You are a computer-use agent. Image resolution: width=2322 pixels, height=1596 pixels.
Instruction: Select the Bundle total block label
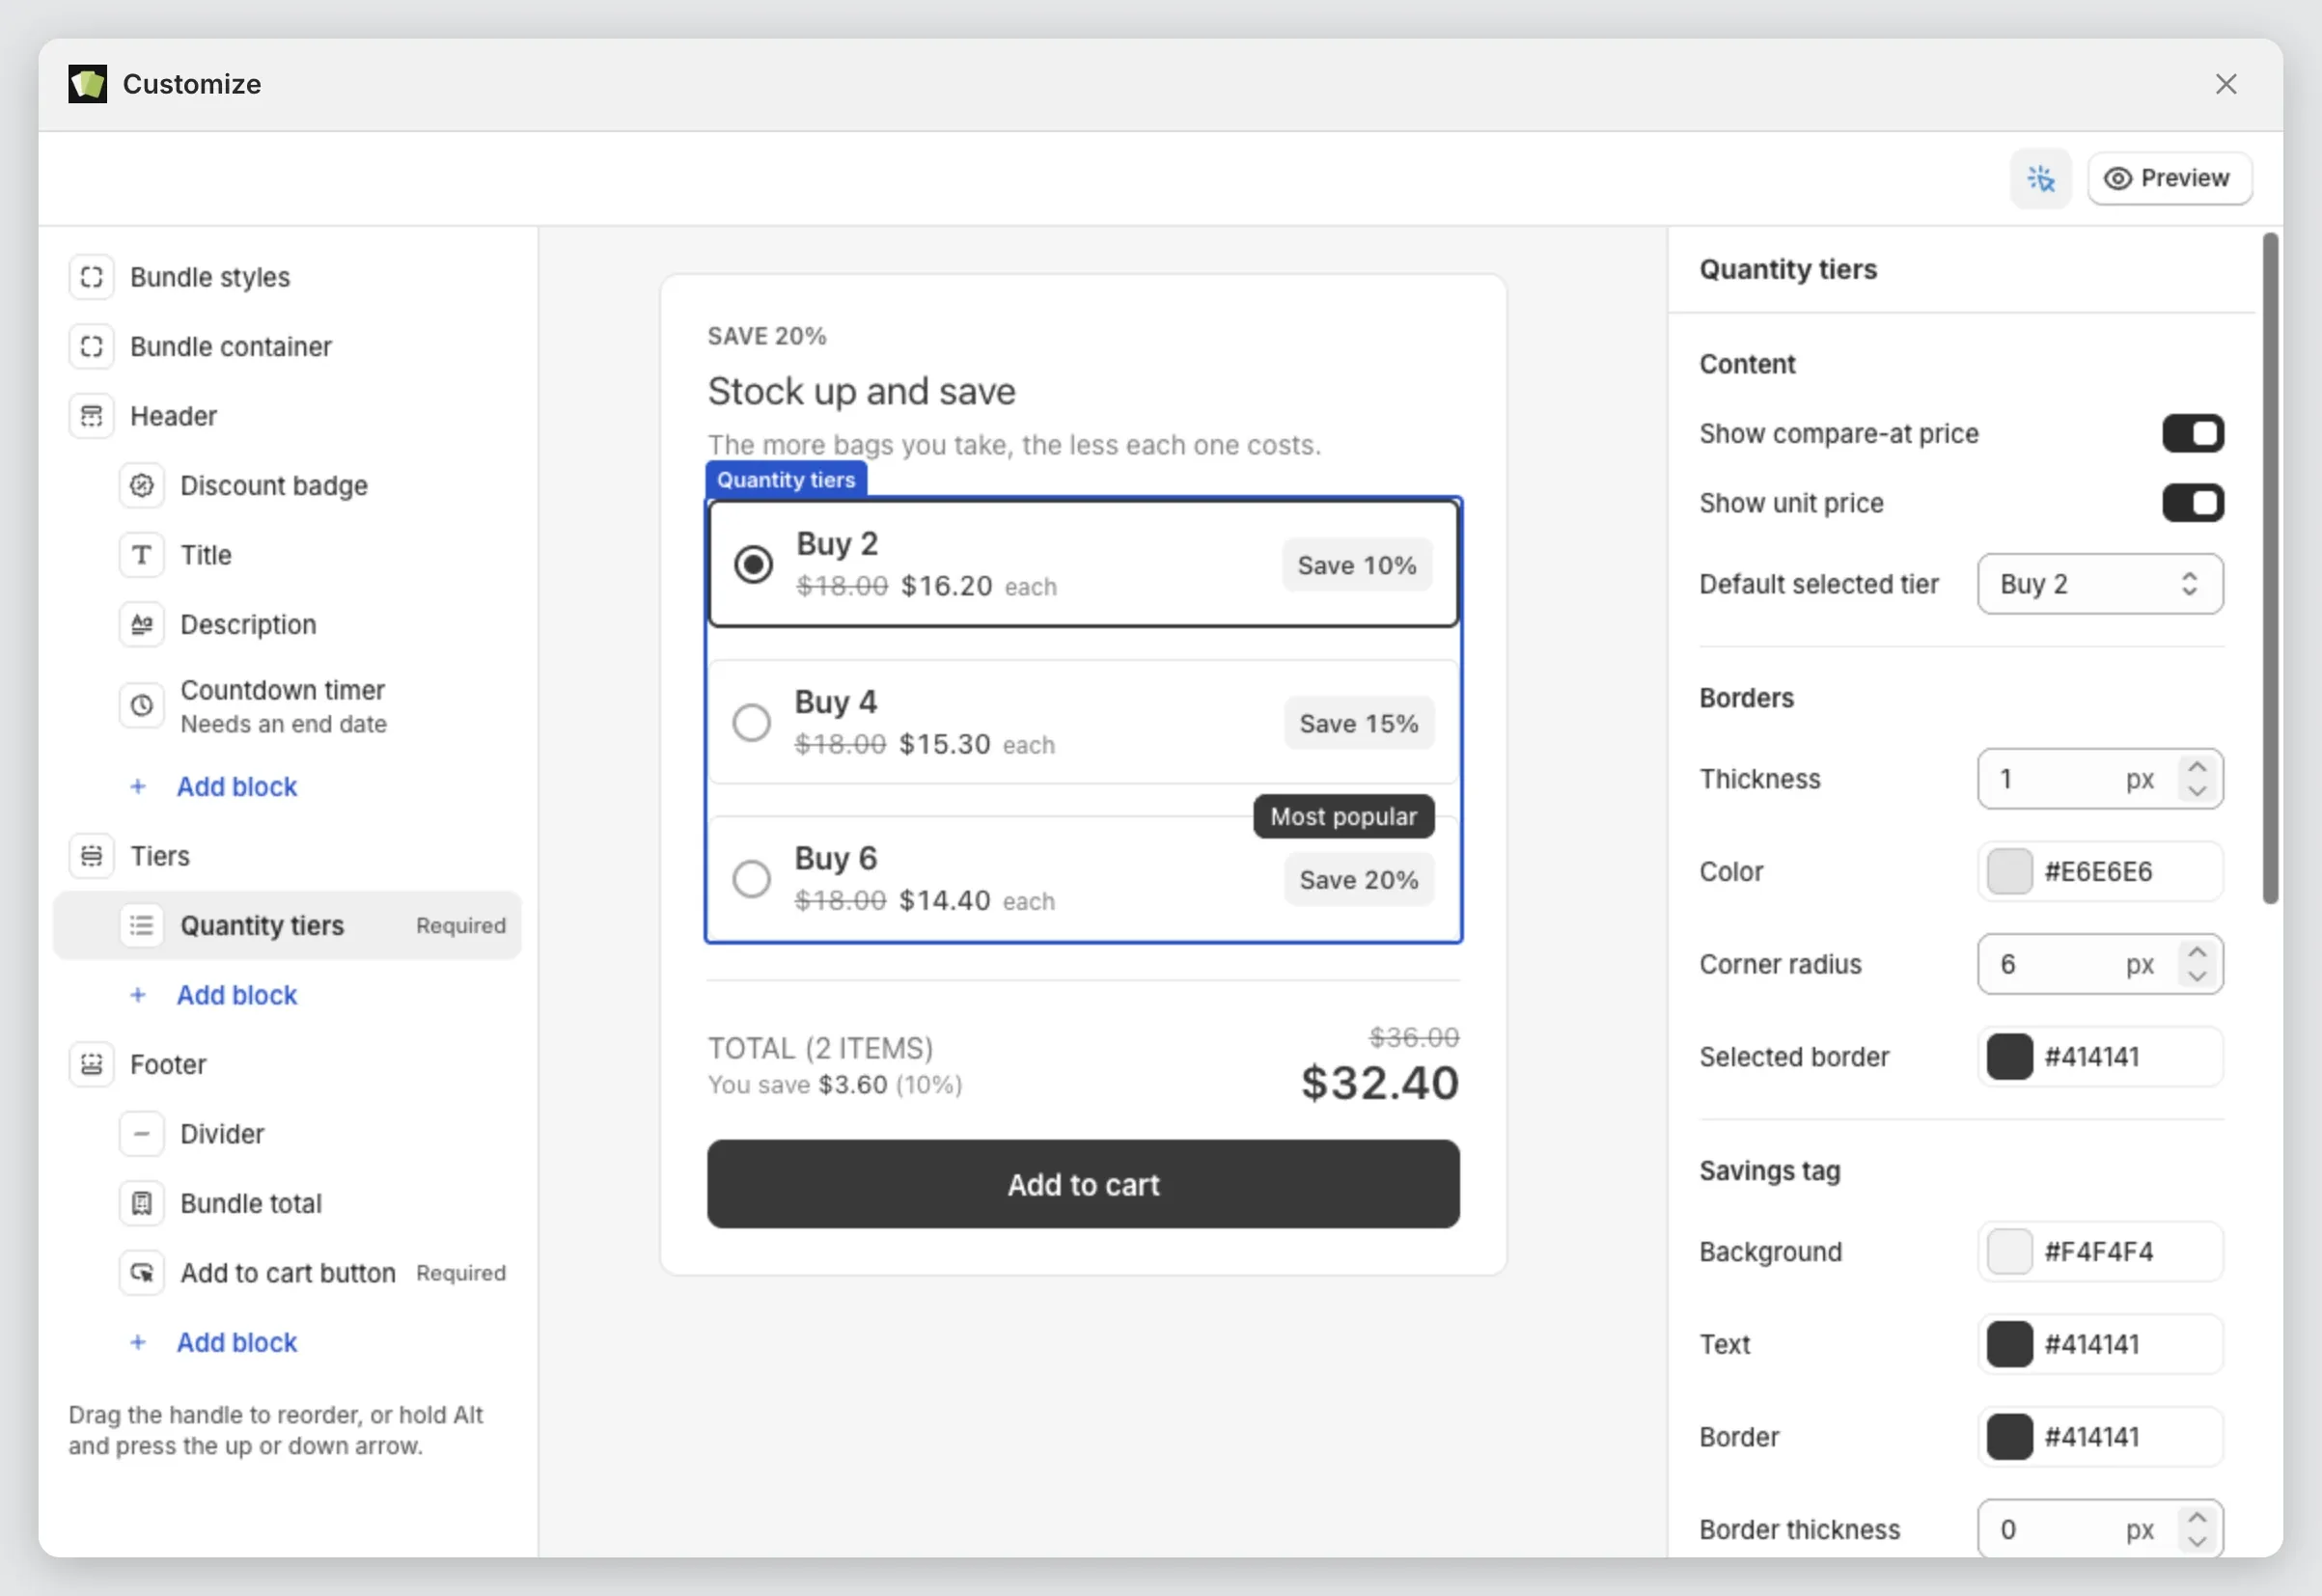pos(251,1203)
